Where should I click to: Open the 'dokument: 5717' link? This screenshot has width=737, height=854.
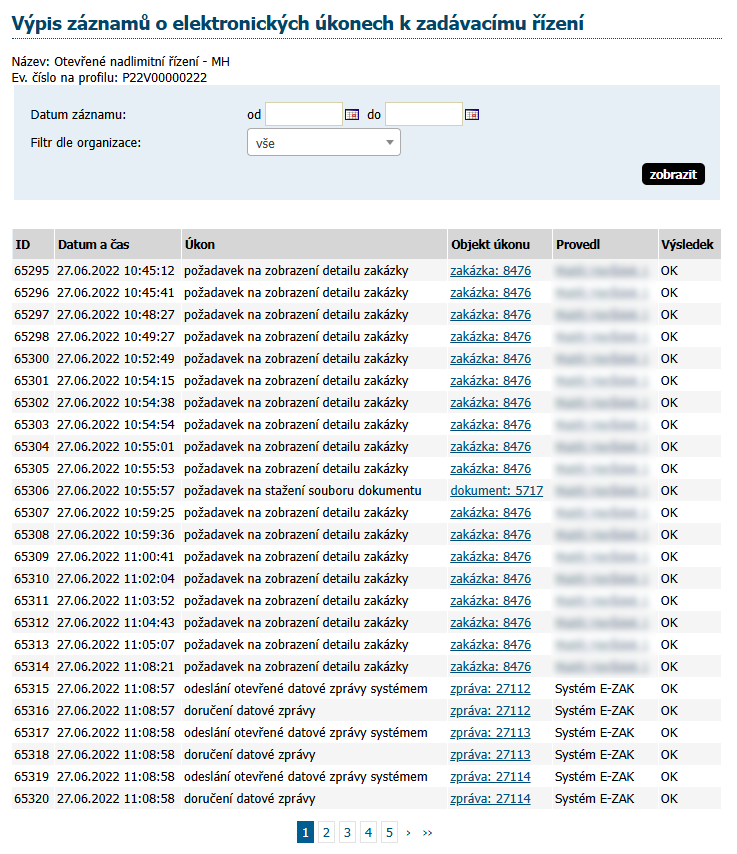tap(496, 491)
